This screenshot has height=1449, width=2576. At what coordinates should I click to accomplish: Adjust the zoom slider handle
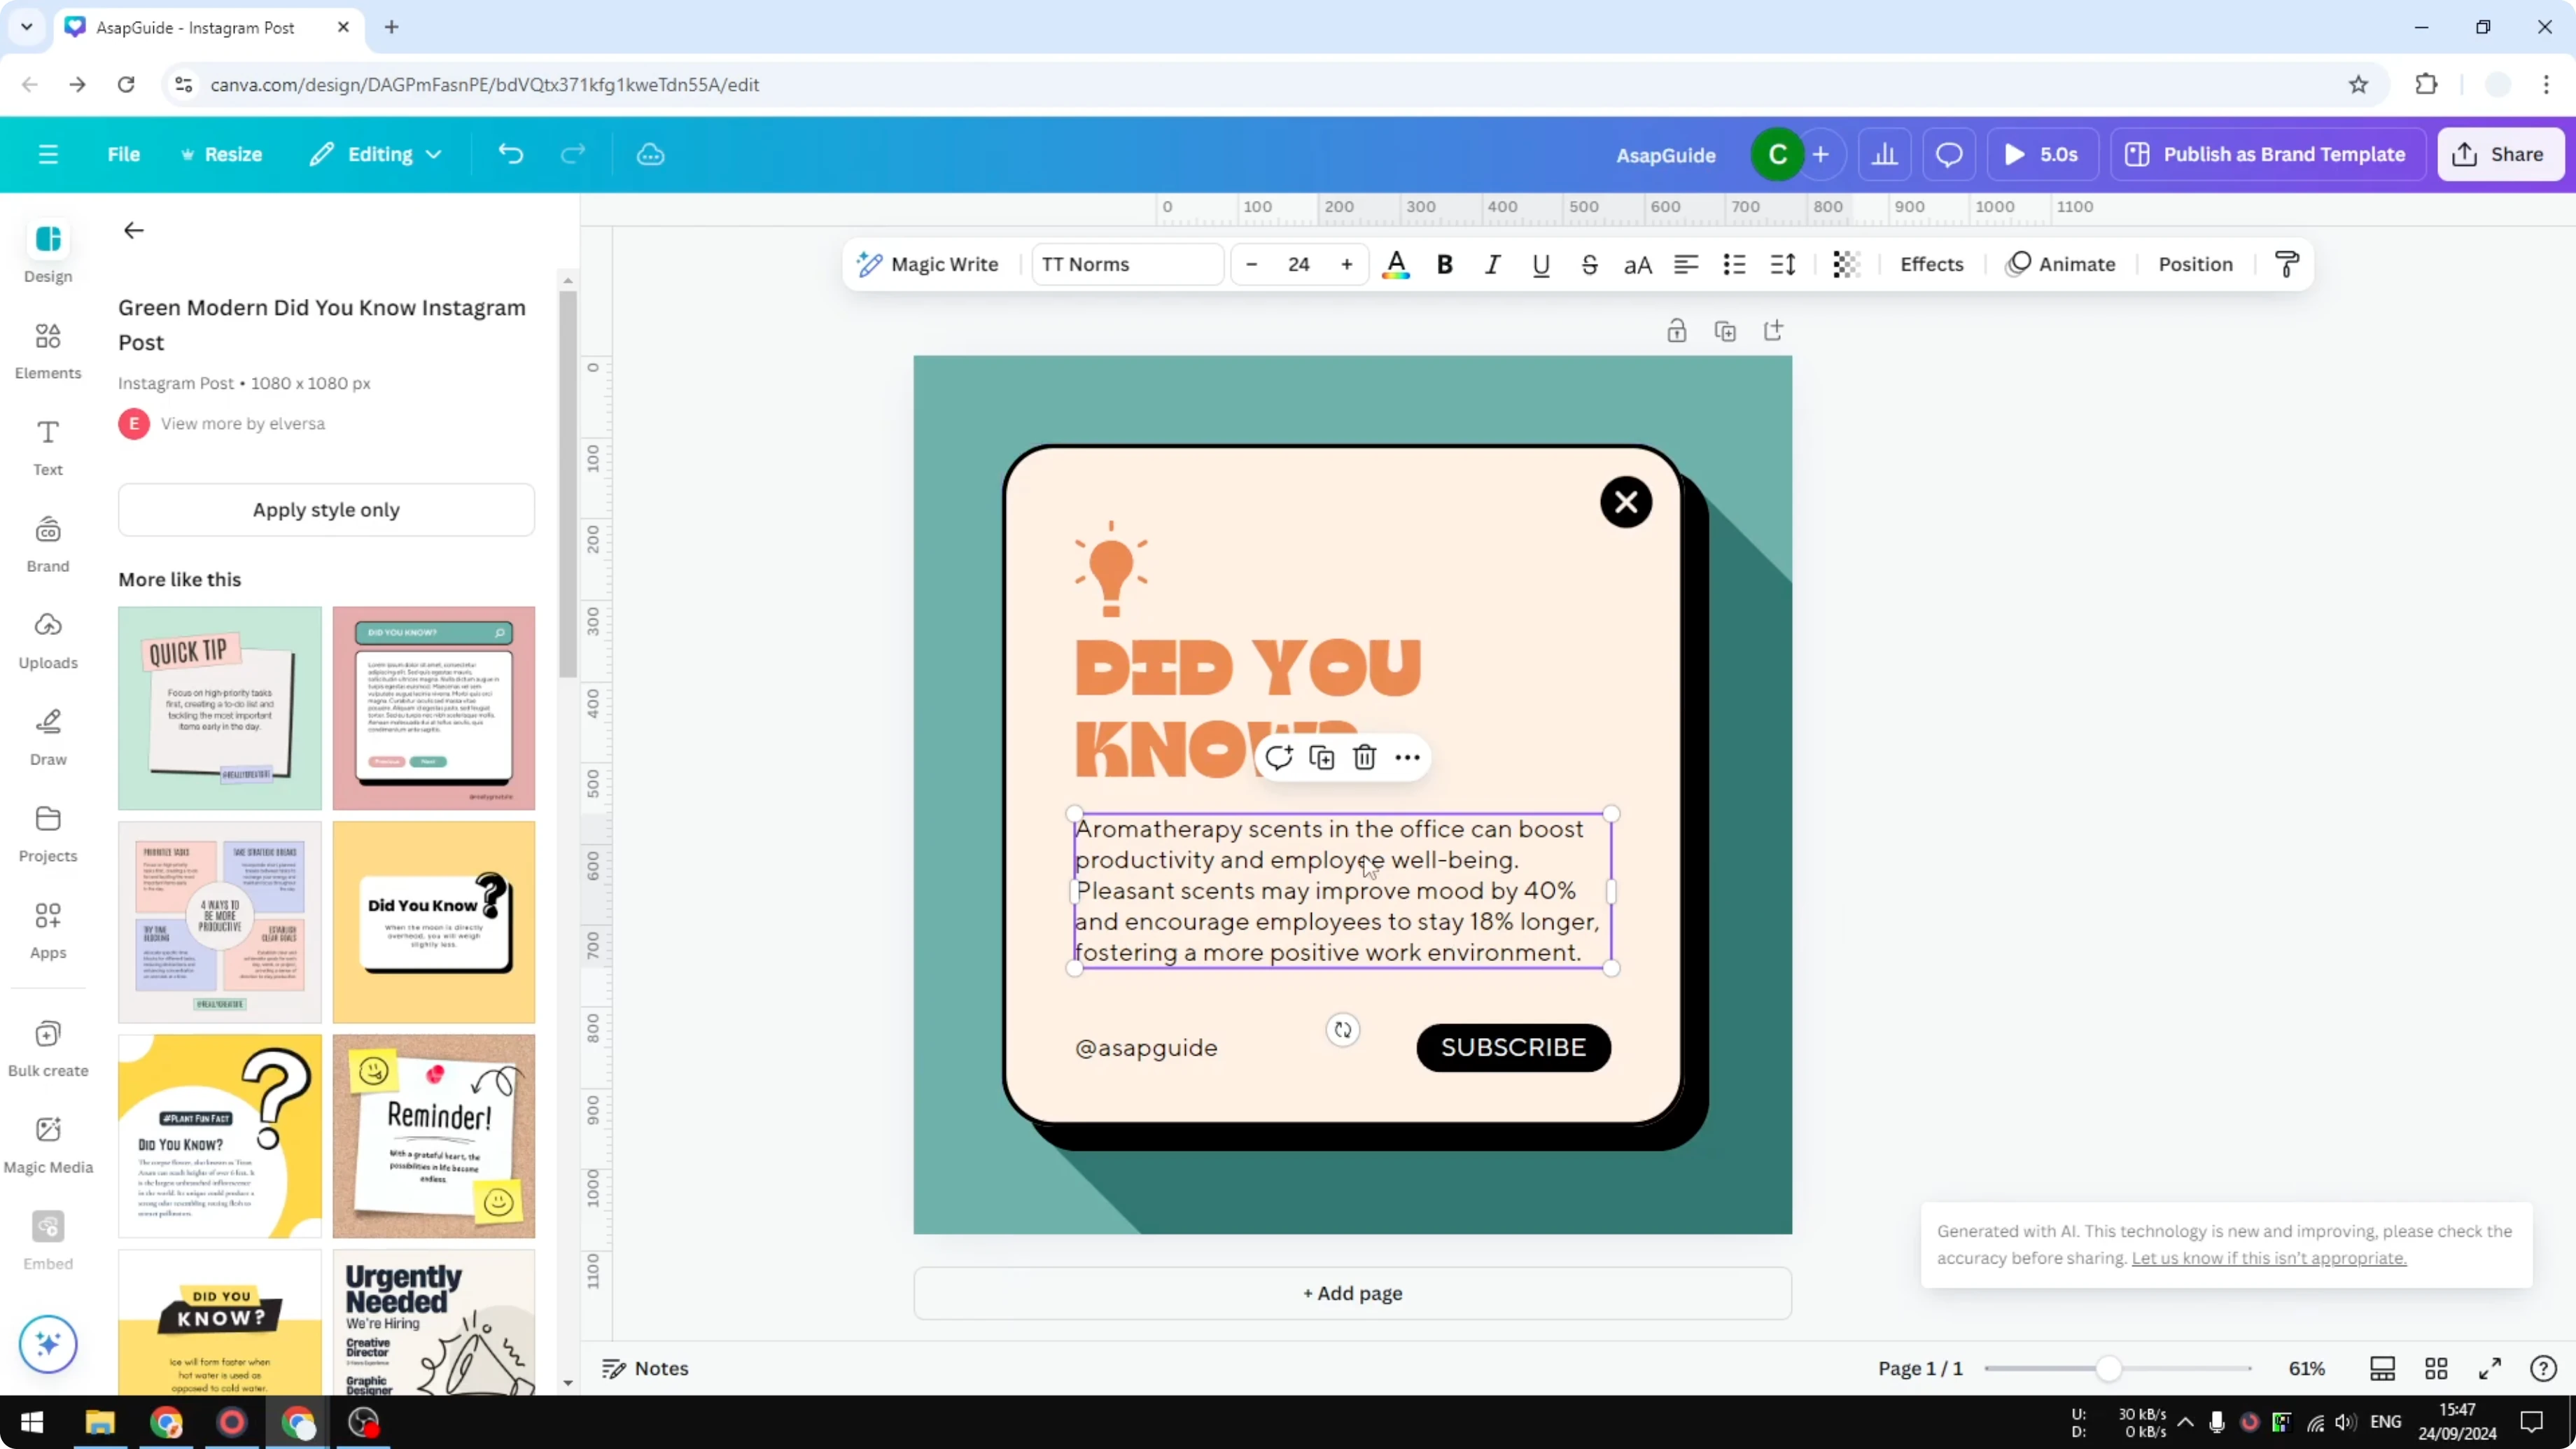[x=2108, y=1368]
